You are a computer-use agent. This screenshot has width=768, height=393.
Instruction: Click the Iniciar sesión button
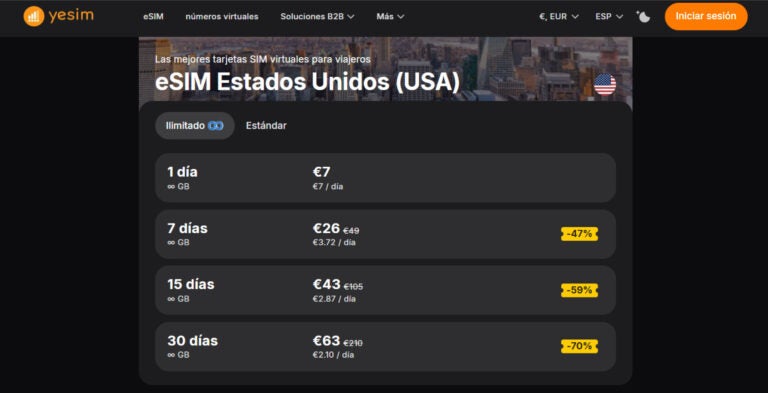pos(706,16)
